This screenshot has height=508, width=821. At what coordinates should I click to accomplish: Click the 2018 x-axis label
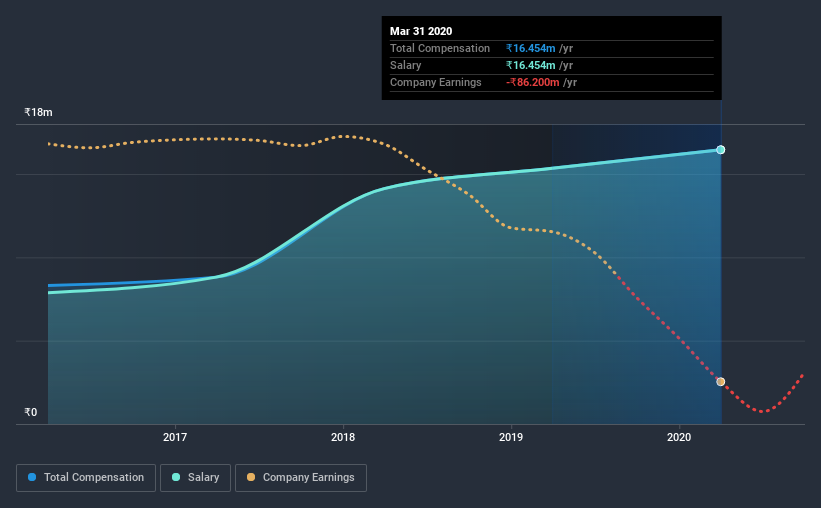[x=343, y=437]
